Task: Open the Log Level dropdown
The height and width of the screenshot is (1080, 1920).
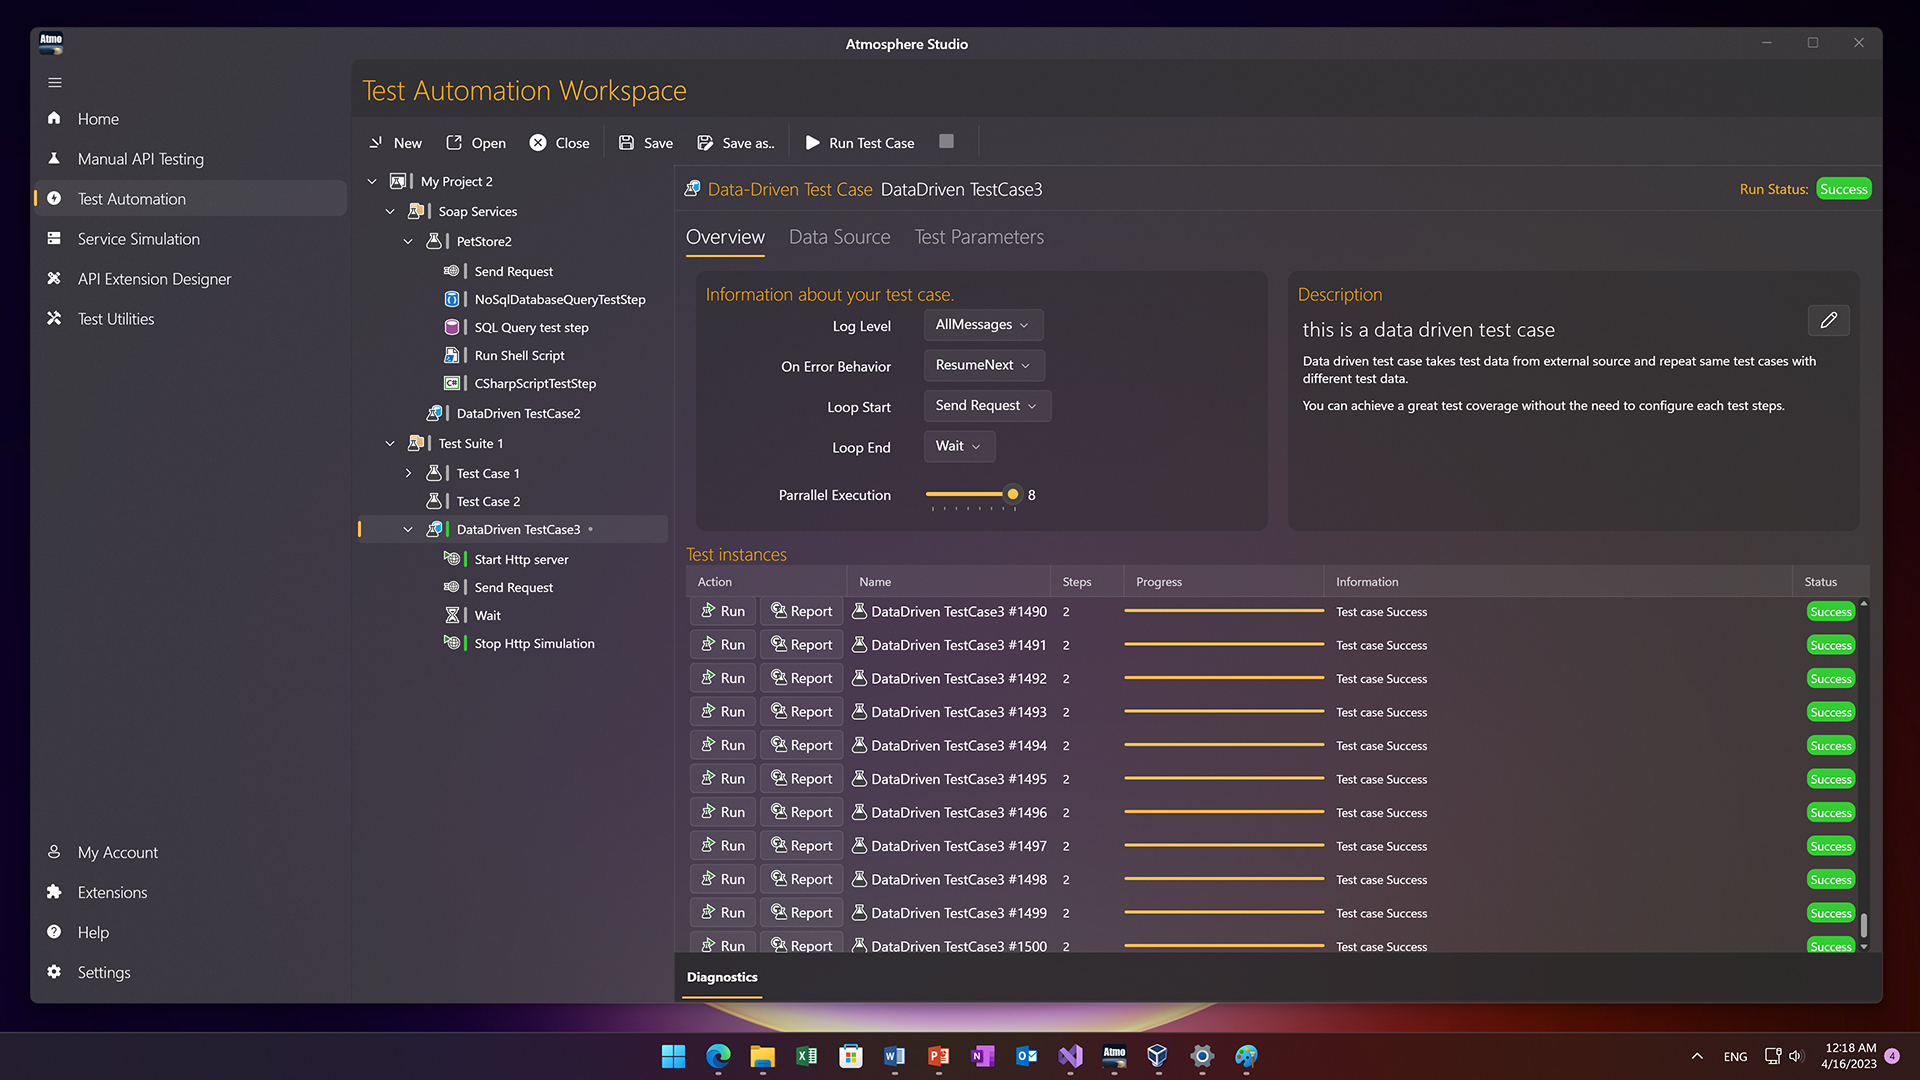Action: [982, 325]
